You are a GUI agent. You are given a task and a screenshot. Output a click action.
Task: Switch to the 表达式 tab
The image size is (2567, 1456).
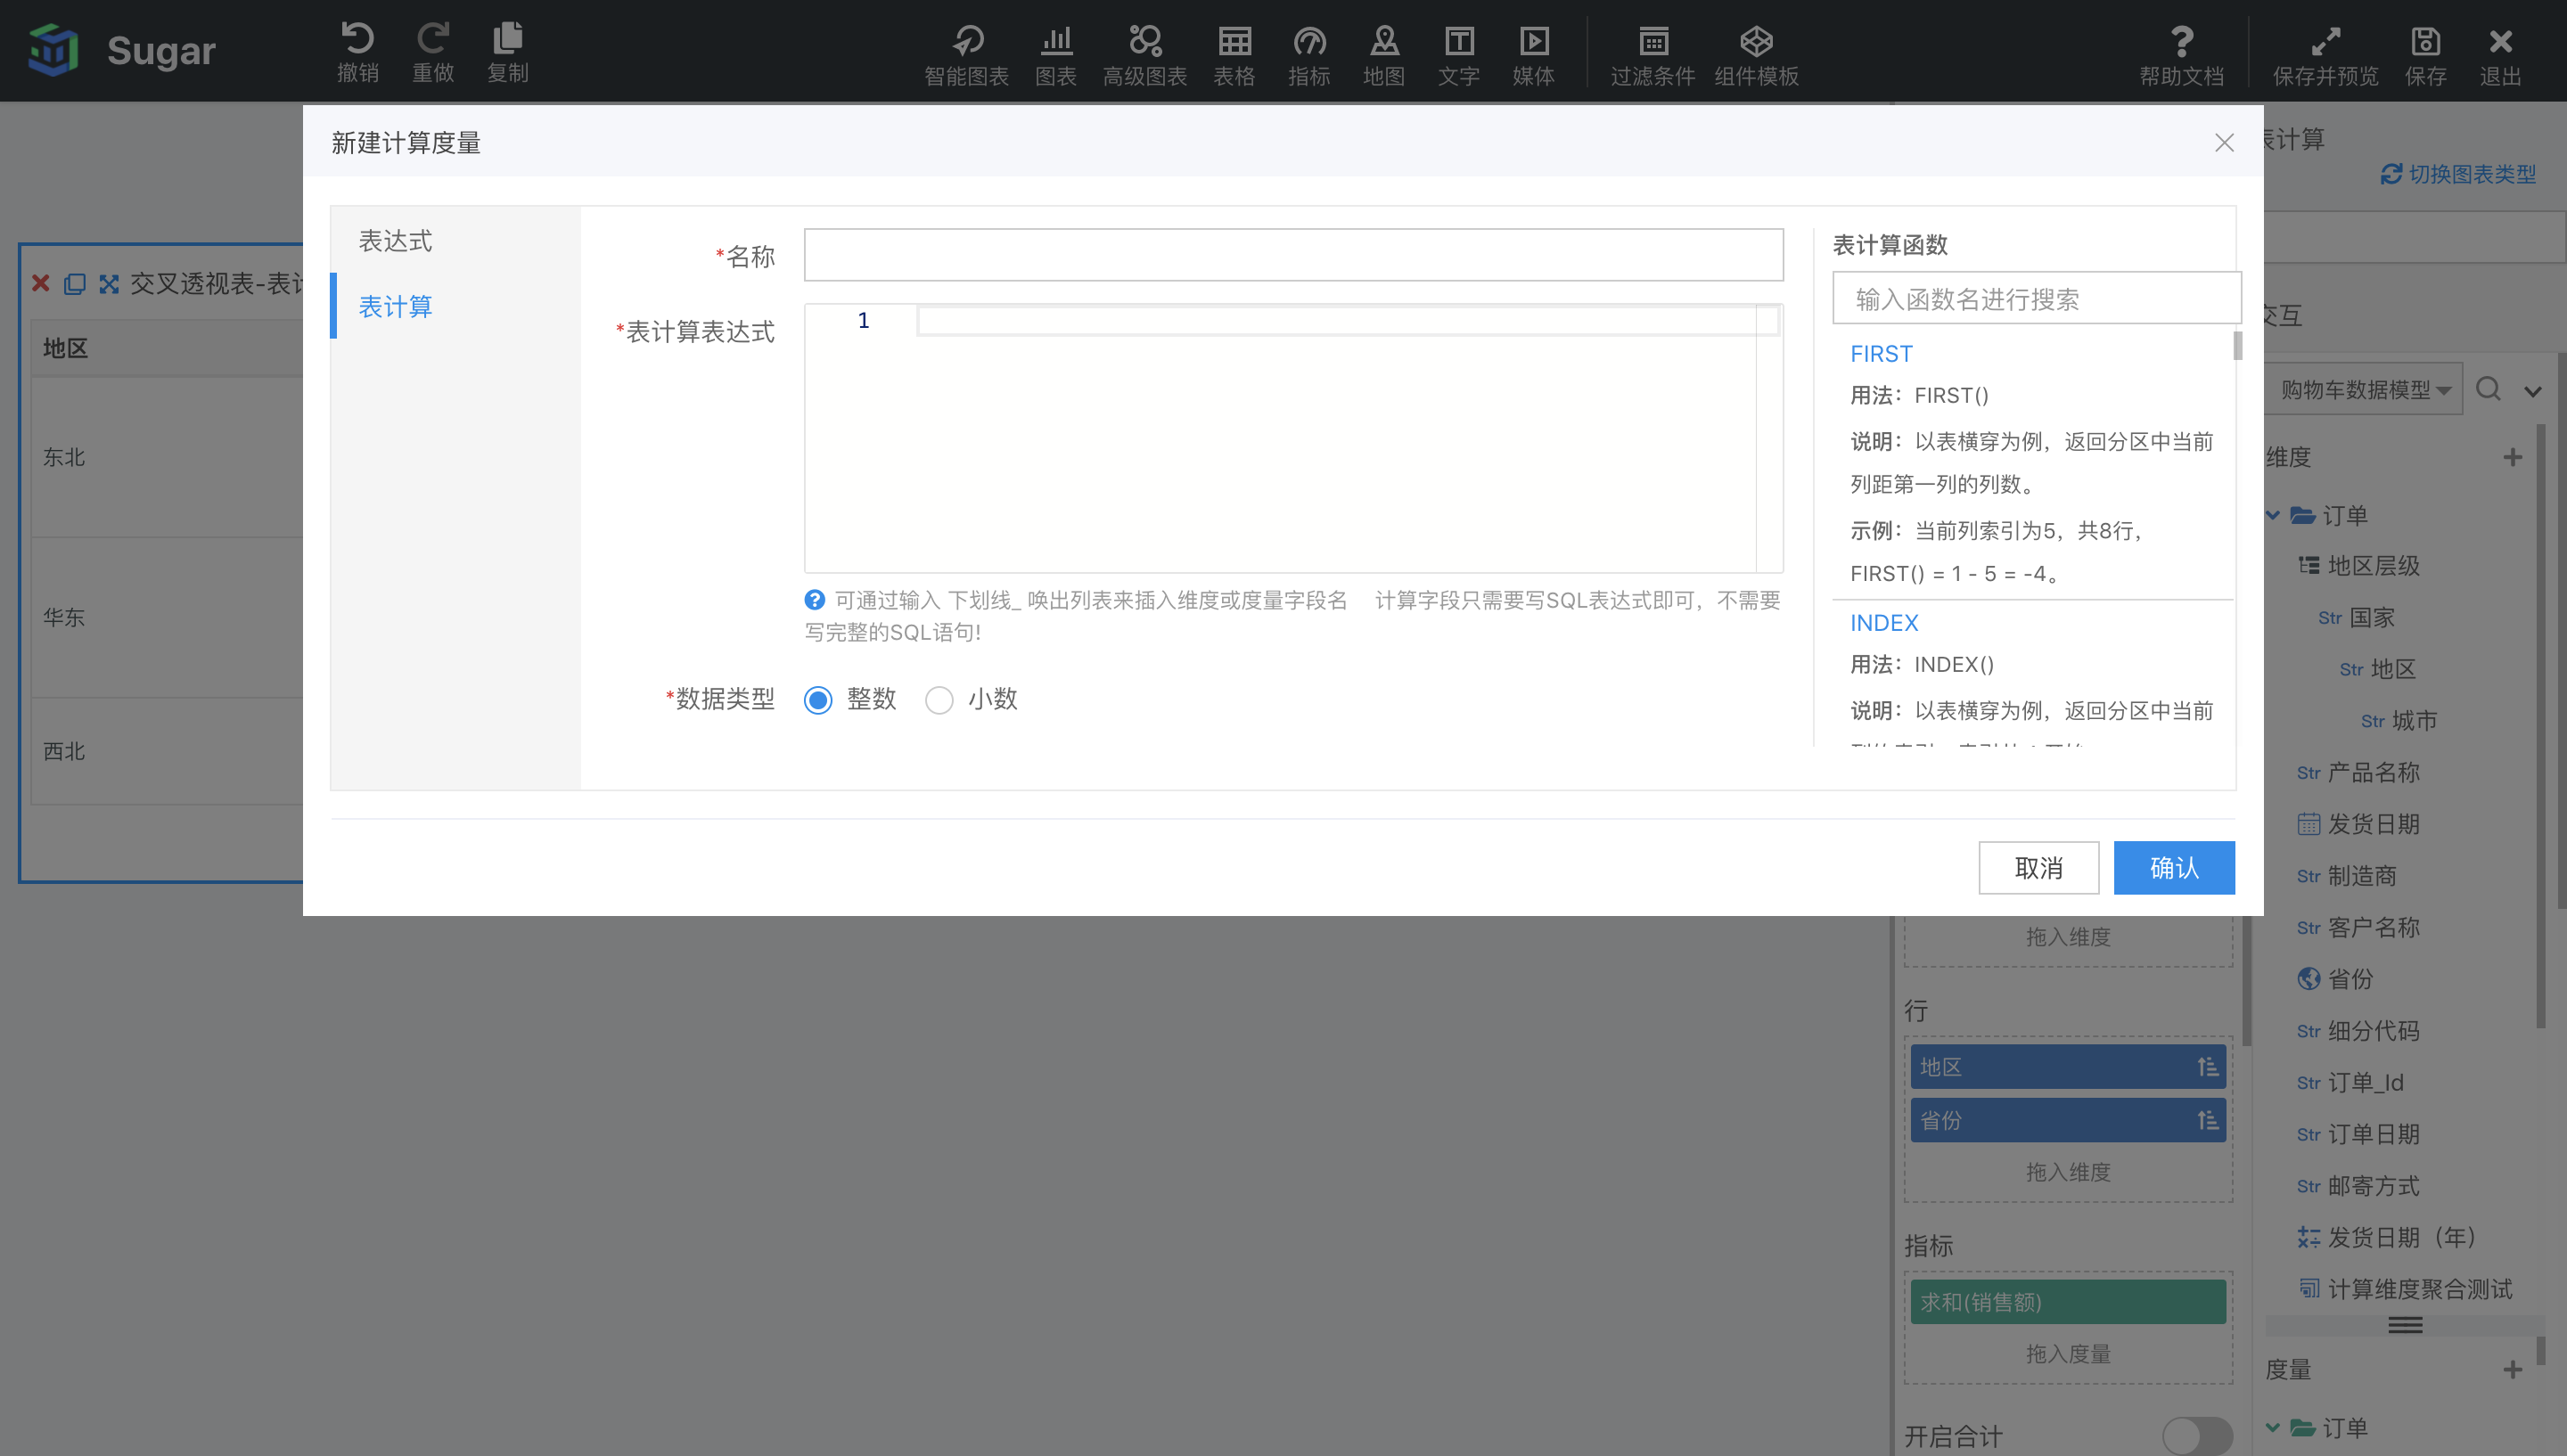395,240
